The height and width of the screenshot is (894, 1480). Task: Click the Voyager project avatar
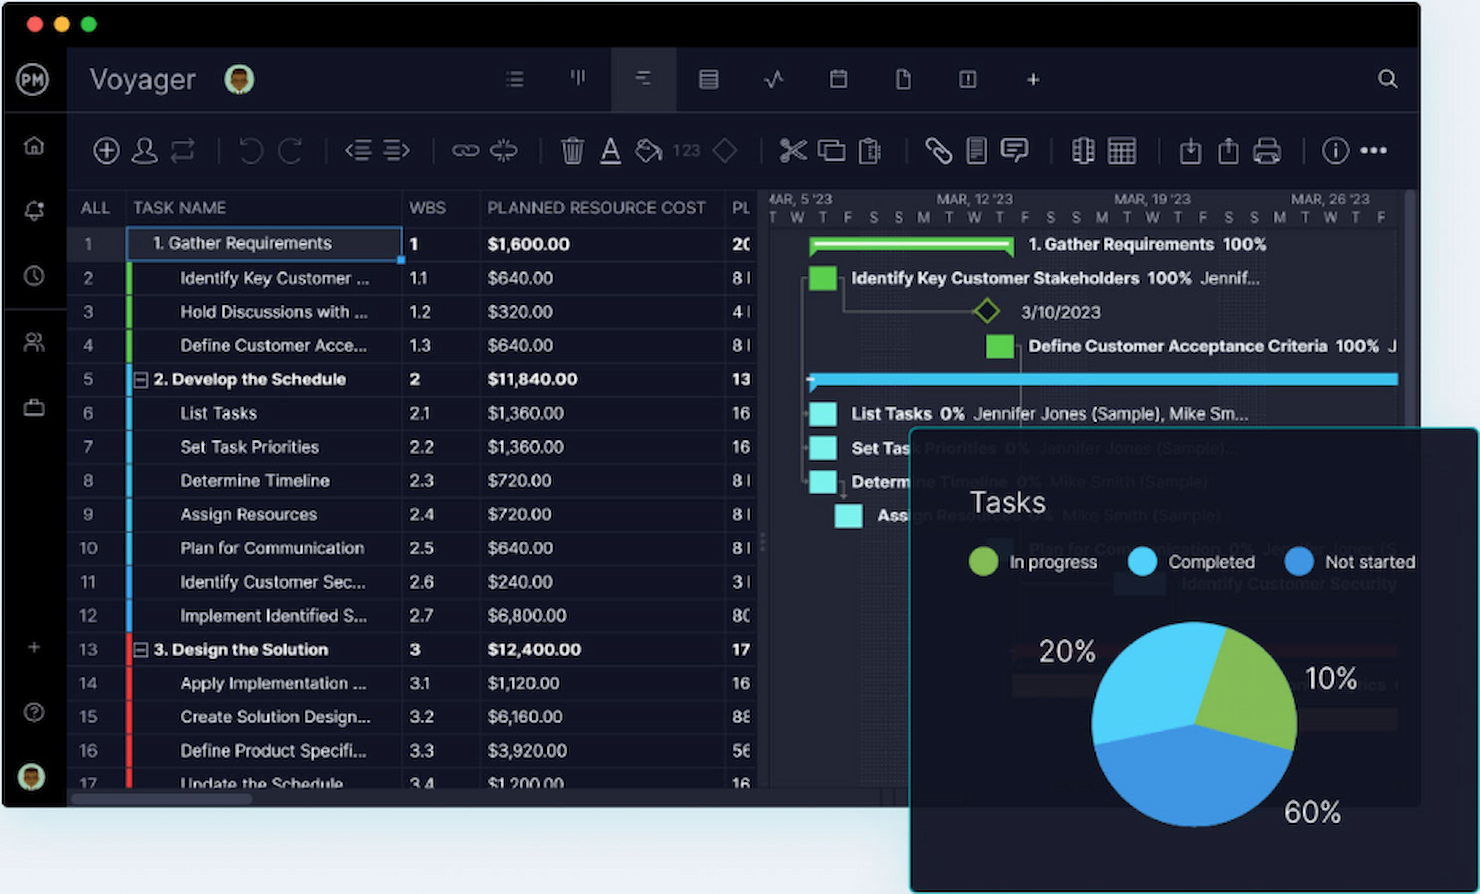pos(239,79)
